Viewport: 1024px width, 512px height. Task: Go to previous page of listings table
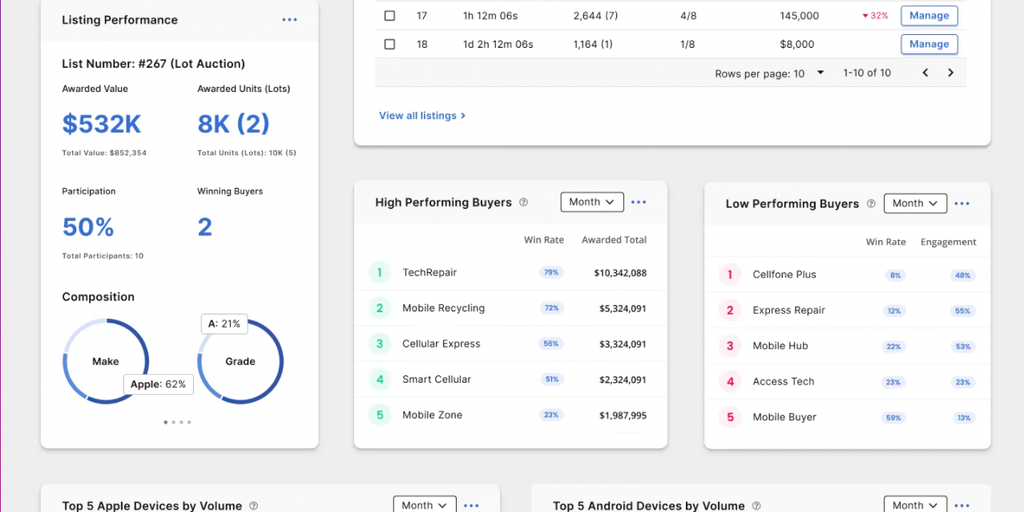click(925, 73)
